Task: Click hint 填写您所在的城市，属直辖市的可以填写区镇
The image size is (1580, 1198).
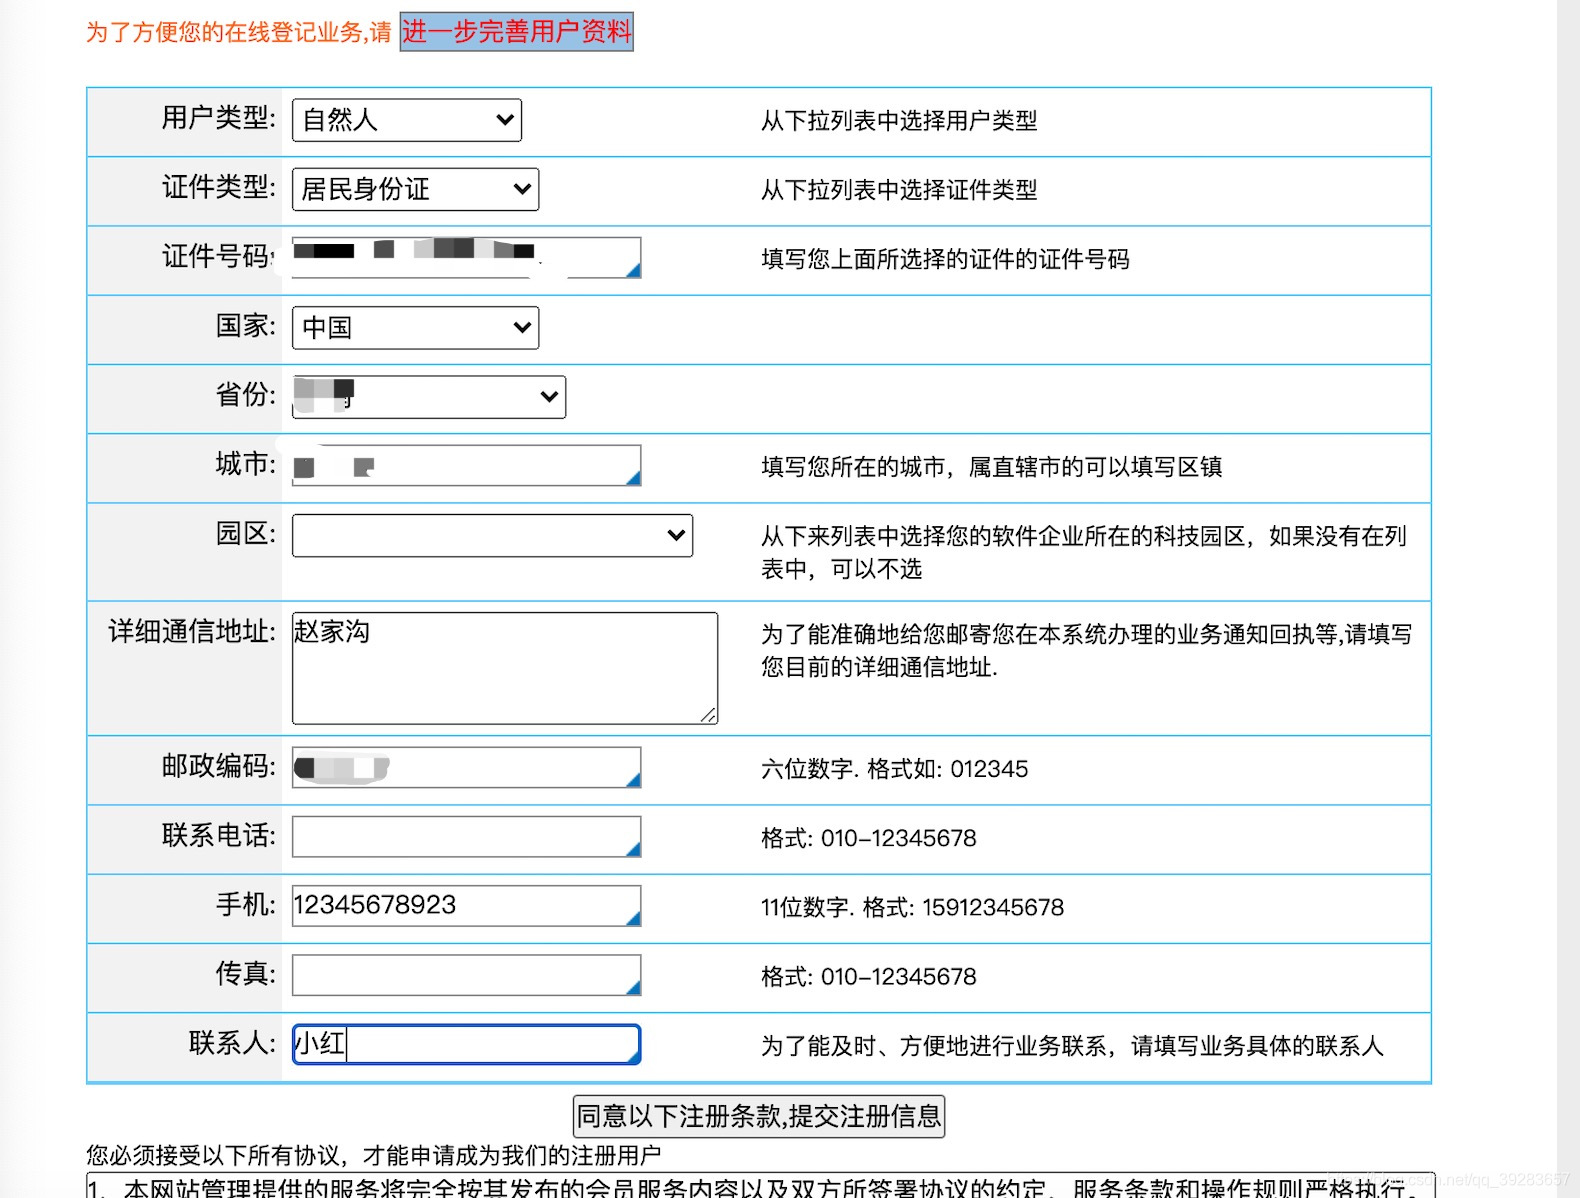Action: pyautogui.click(x=991, y=467)
